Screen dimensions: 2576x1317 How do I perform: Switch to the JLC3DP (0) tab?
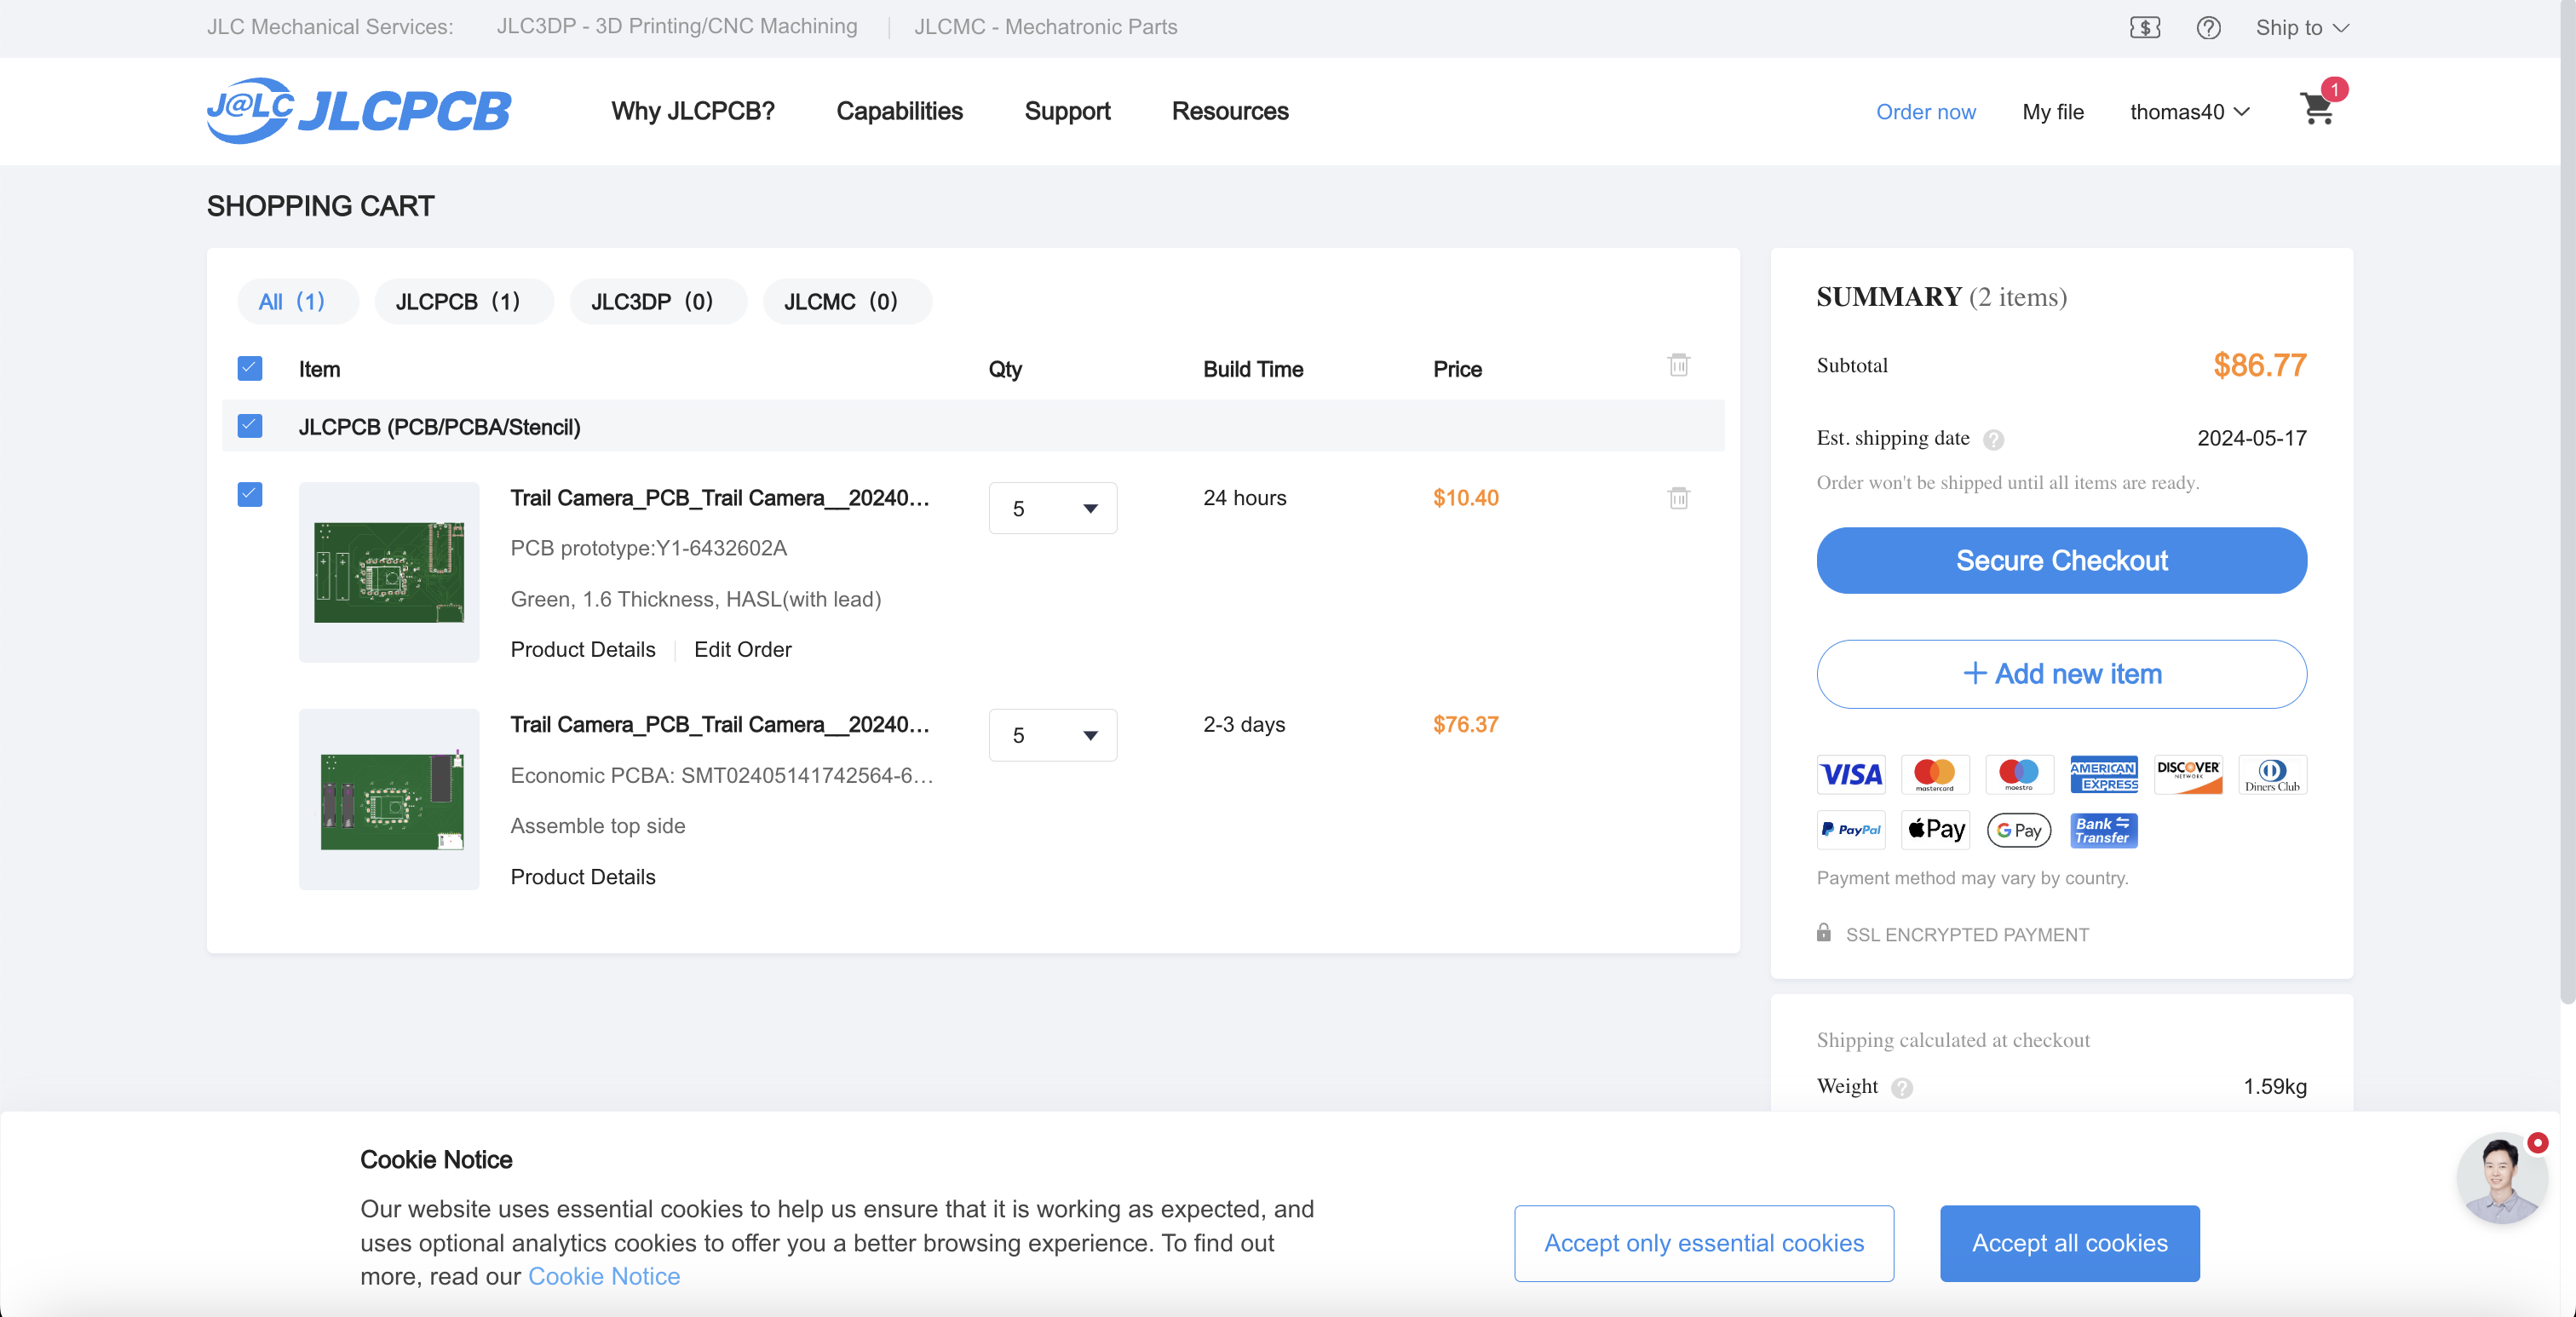click(x=652, y=301)
